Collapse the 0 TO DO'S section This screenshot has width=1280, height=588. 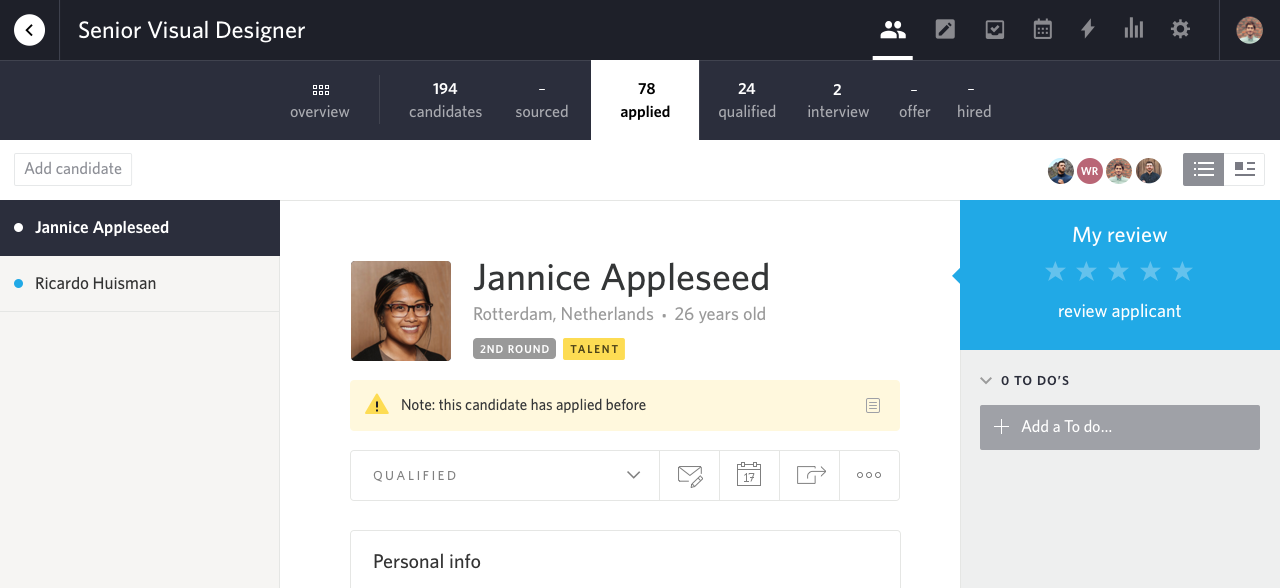pyautogui.click(x=986, y=381)
